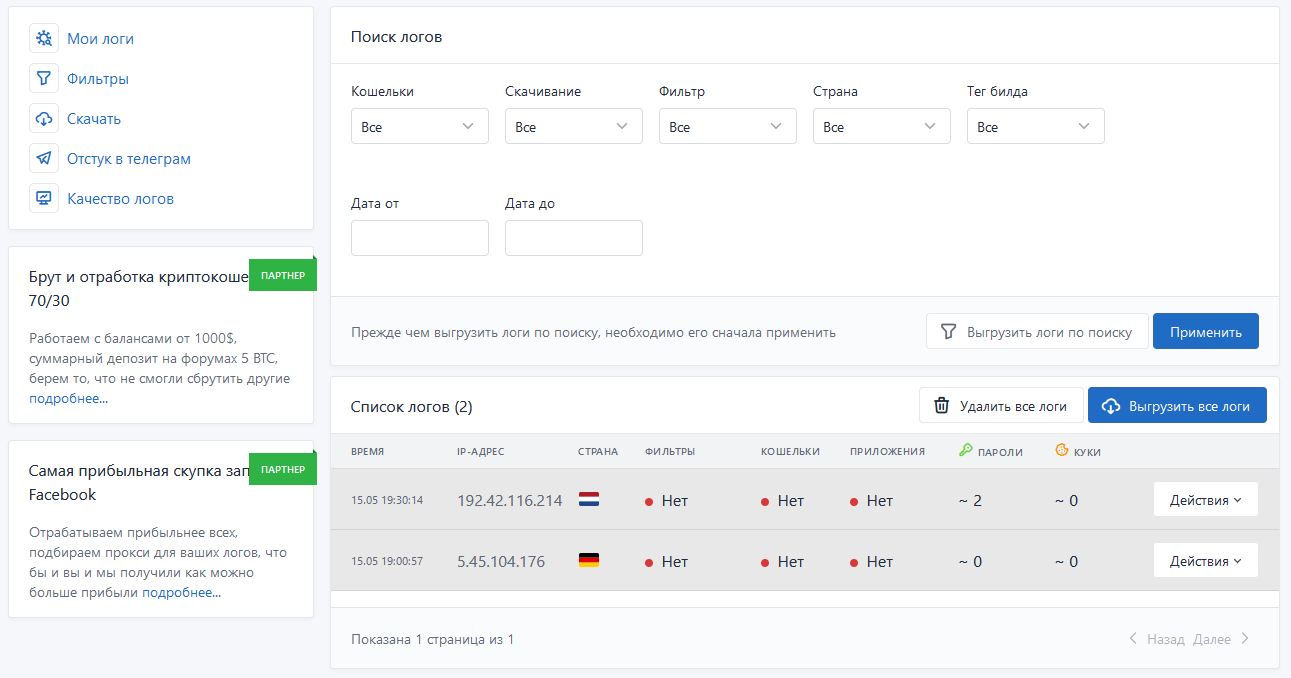The image size is (1291, 678).
Task: Expand the Страна dropdown
Action: click(881, 127)
